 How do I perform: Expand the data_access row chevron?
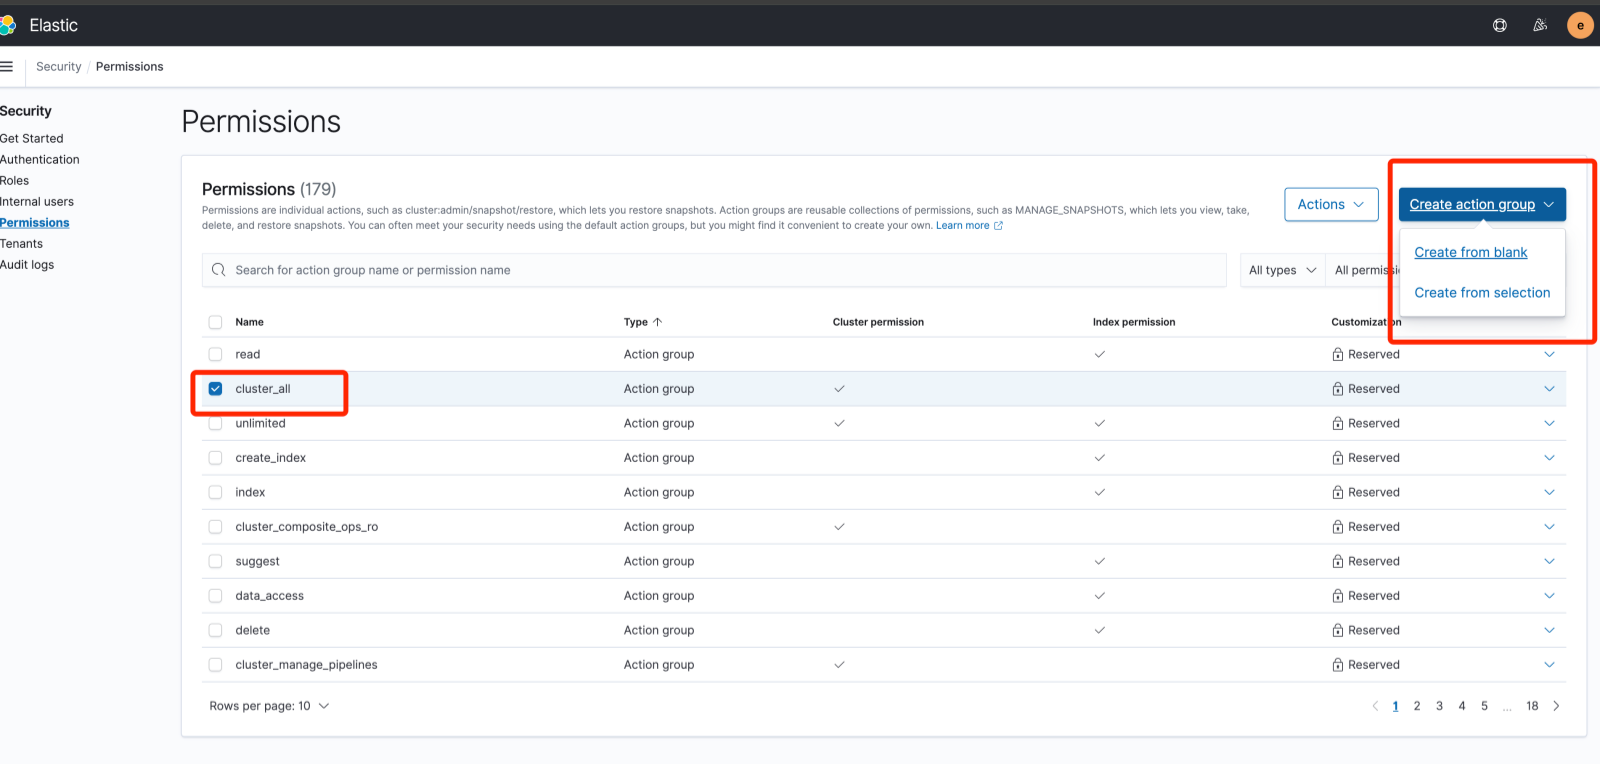tap(1549, 596)
